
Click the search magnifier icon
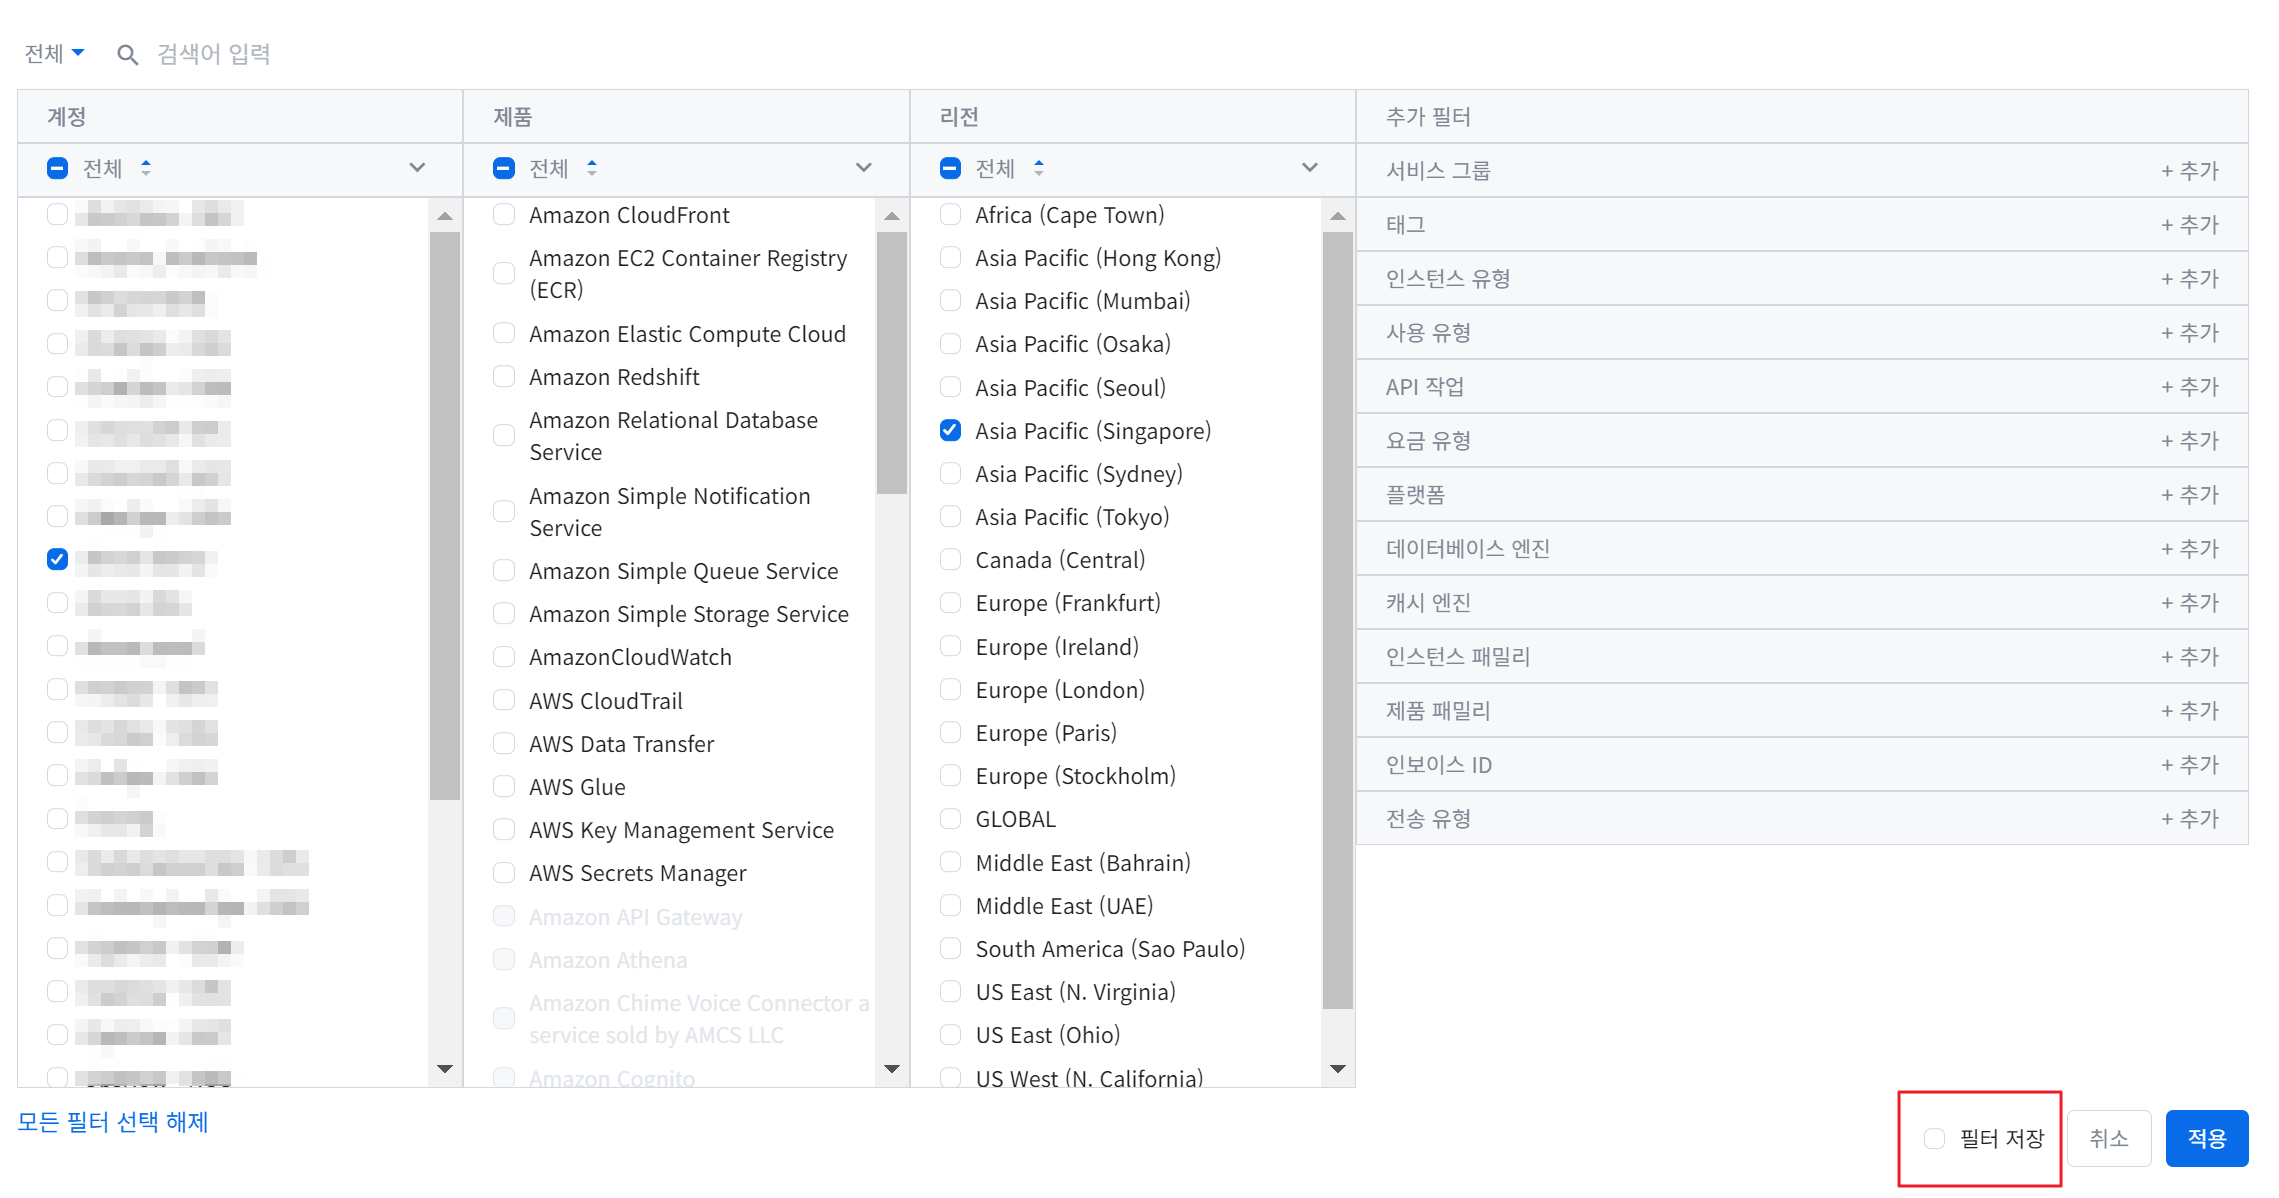click(x=127, y=55)
